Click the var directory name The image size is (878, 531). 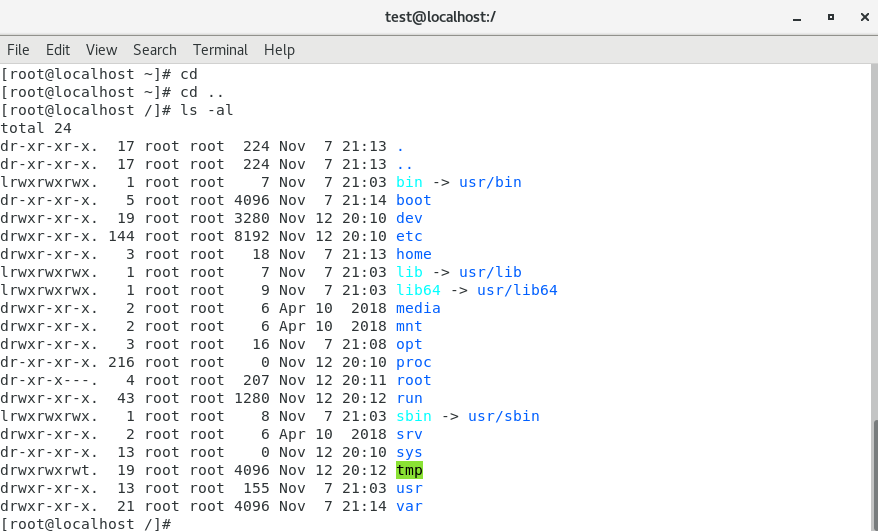point(409,506)
